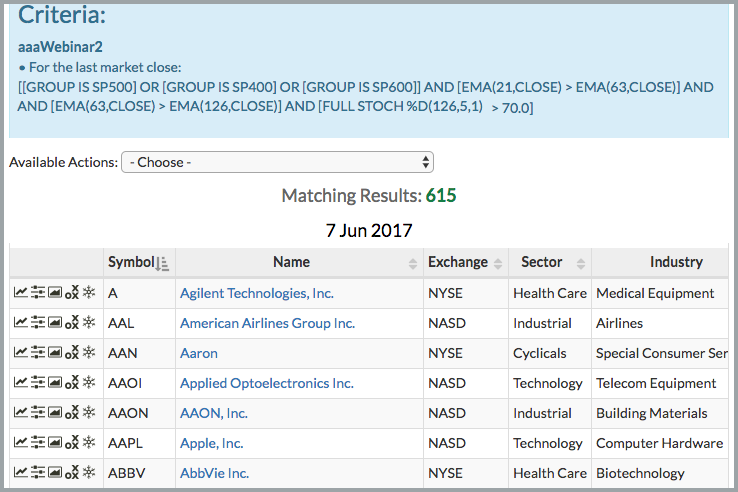Click the sliders icon in the AAL row
Viewport: 738px width, 492px height.
tap(38, 323)
